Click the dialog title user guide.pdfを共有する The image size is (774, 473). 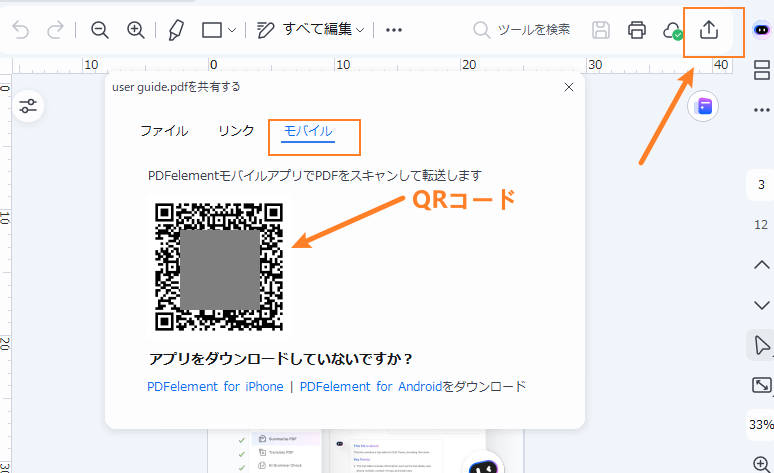coord(176,87)
